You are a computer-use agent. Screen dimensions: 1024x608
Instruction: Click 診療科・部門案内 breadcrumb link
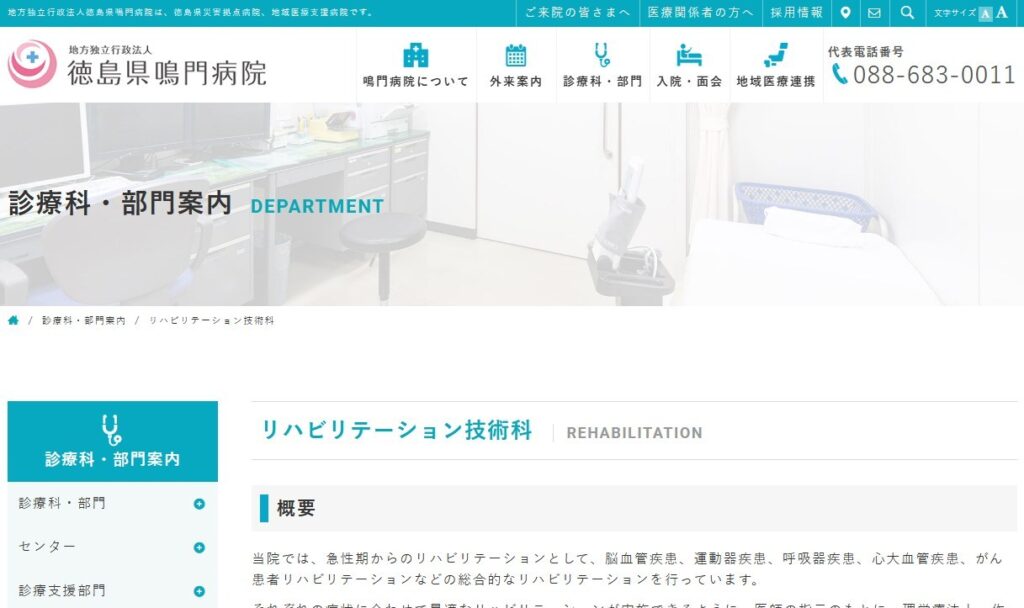[84, 321]
